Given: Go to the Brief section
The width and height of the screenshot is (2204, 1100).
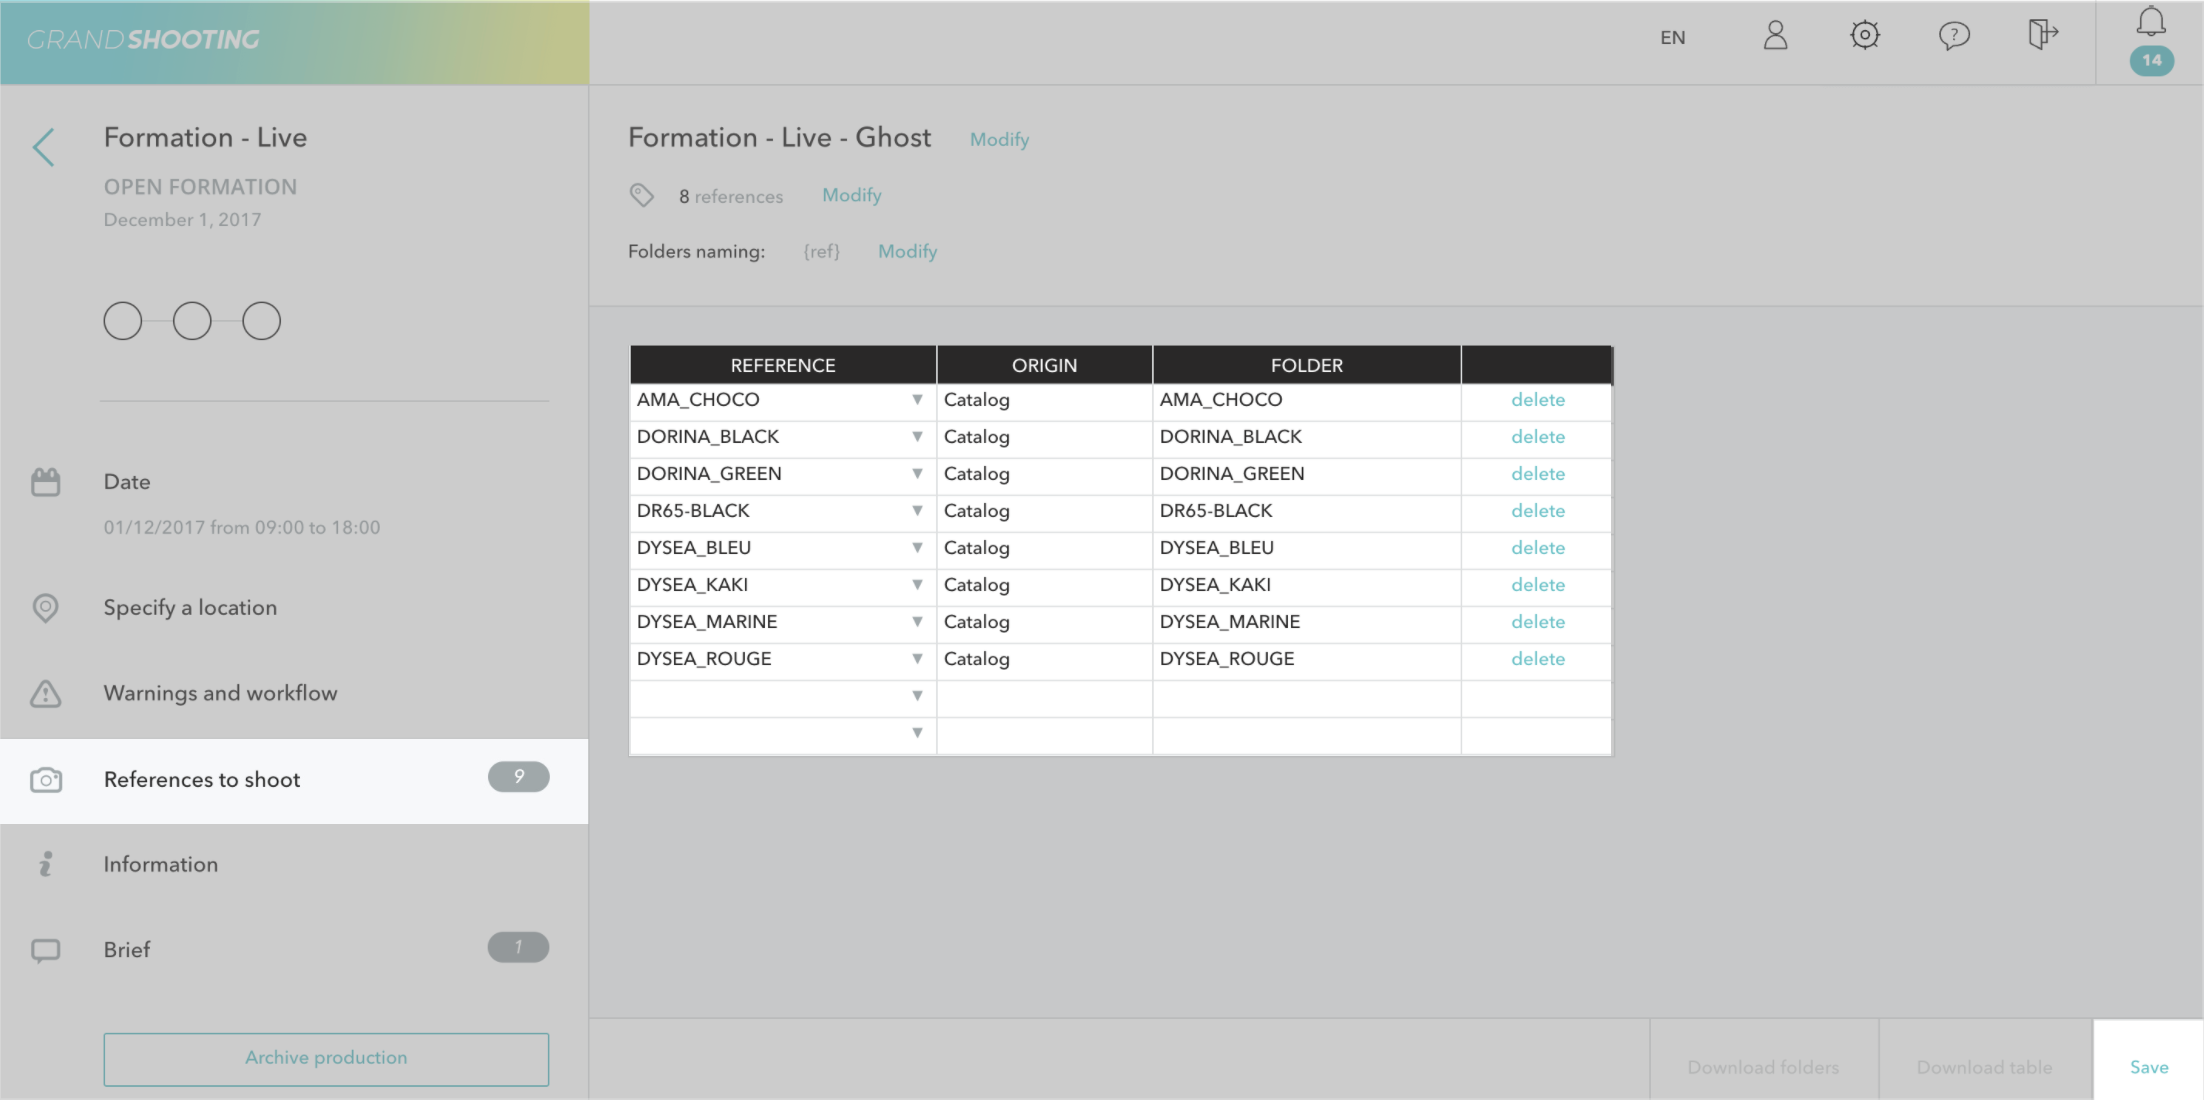Looking at the screenshot, I should tap(127, 950).
